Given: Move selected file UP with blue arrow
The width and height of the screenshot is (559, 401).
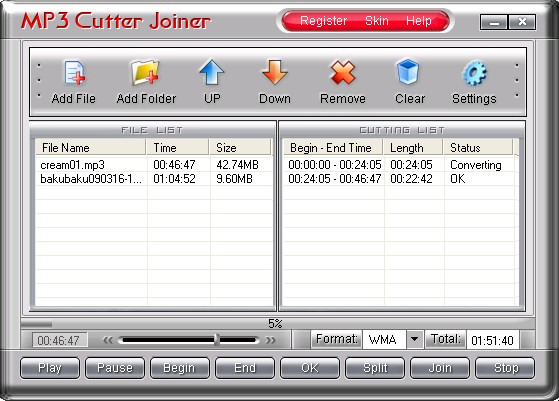Looking at the screenshot, I should [x=212, y=72].
